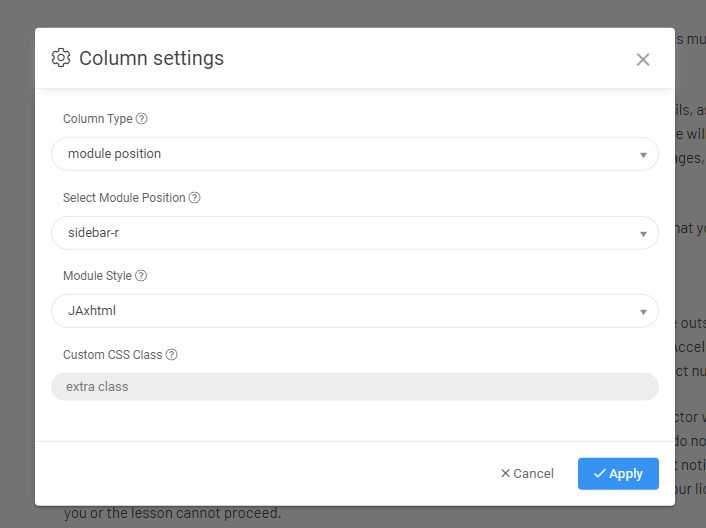Click the Module Style label
Viewport: 706px width, 528px height.
click(x=97, y=276)
